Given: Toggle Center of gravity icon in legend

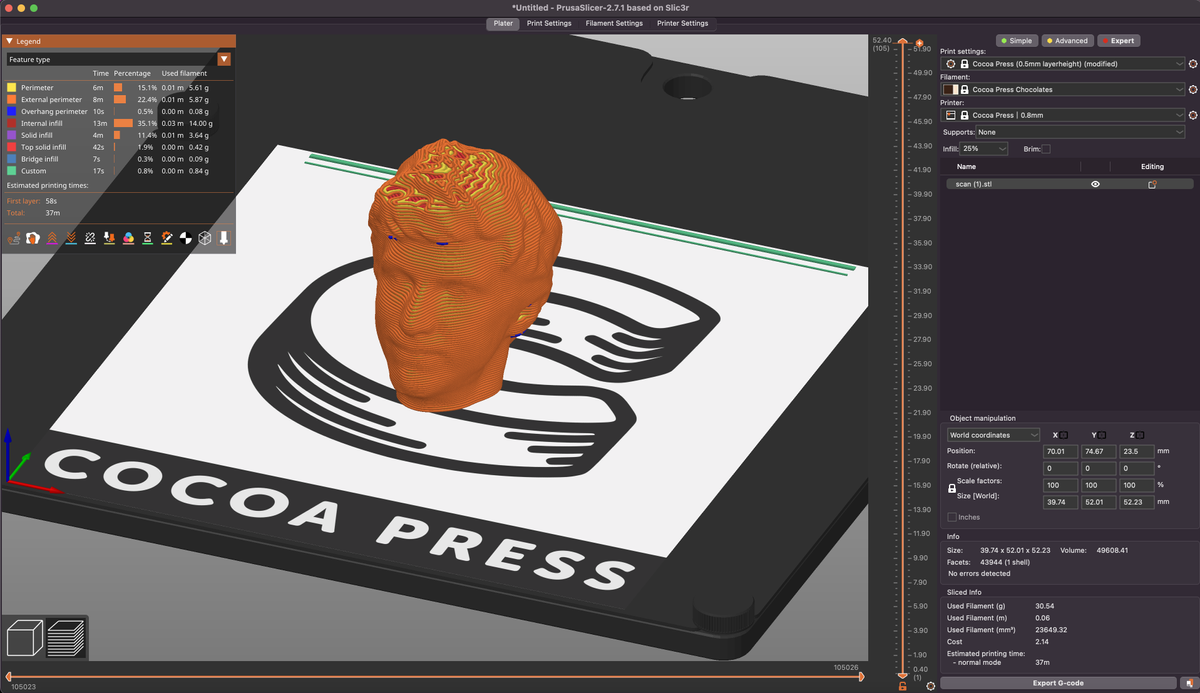Looking at the screenshot, I should point(185,238).
